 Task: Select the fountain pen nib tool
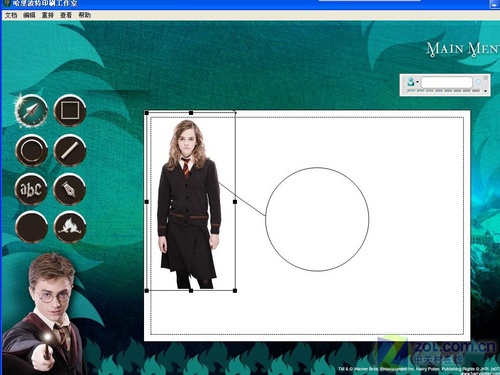click(x=69, y=189)
